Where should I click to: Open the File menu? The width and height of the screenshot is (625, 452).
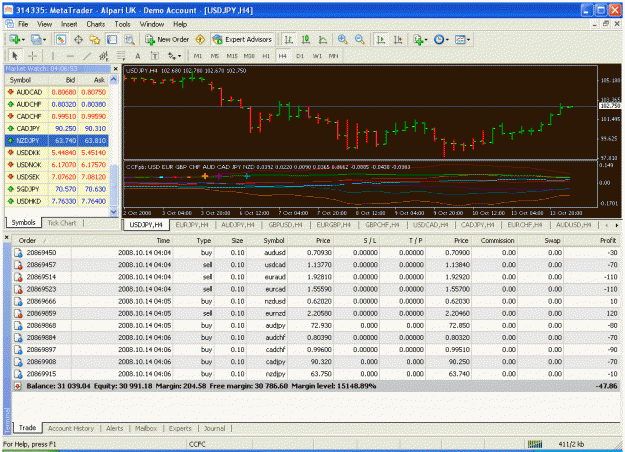23,24
